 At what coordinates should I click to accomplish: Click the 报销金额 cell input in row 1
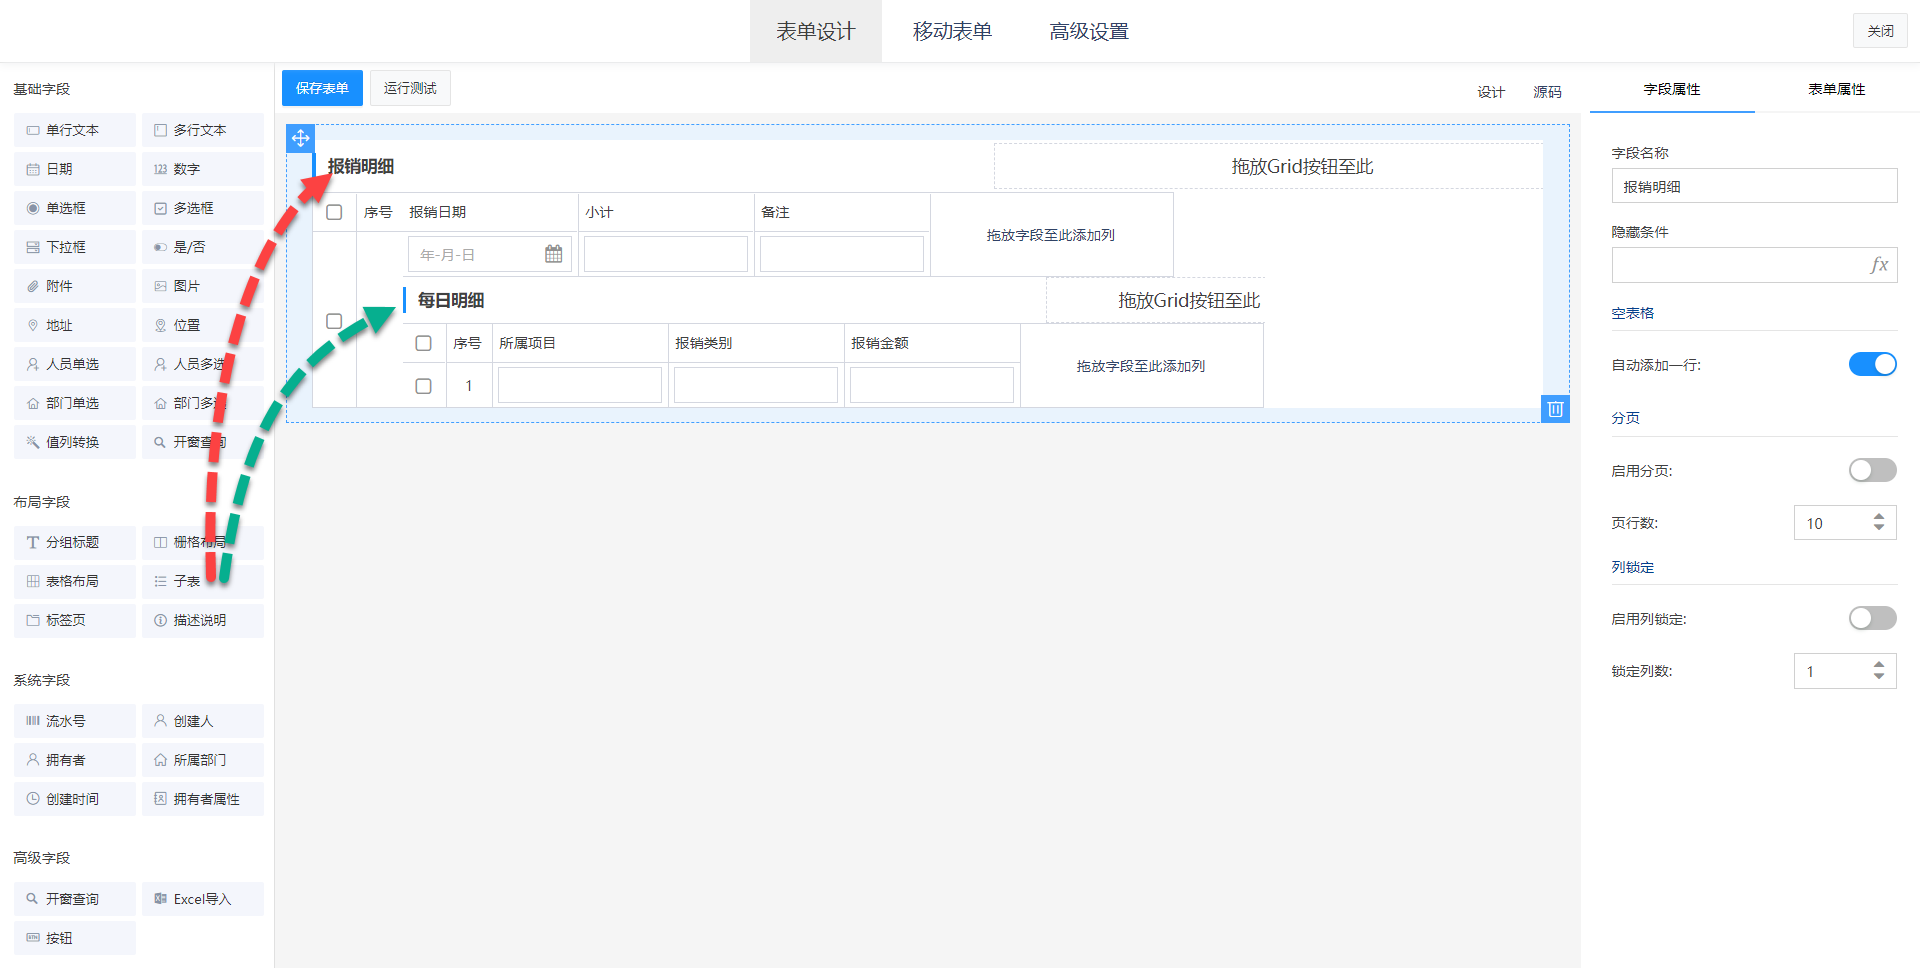(x=932, y=385)
